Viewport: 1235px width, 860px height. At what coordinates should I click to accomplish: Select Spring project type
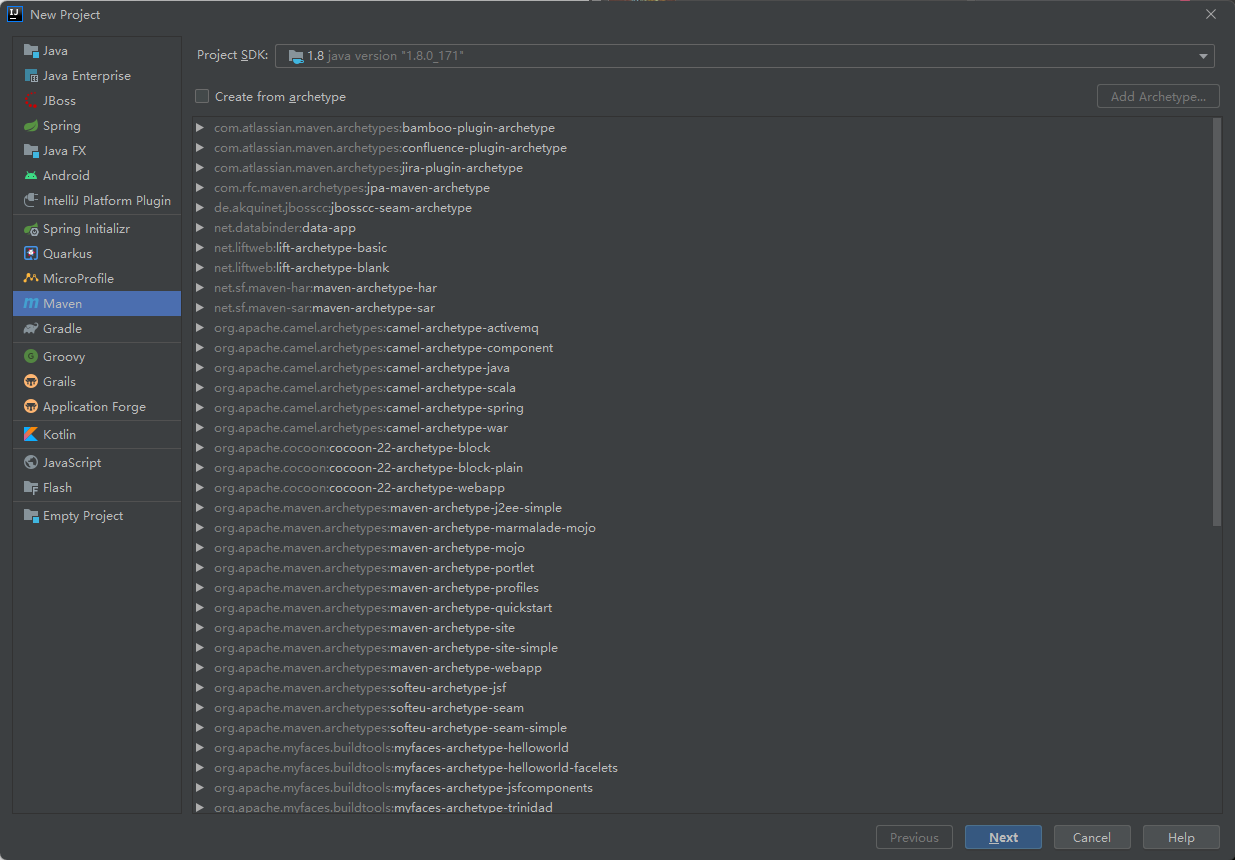coord(97,126)
